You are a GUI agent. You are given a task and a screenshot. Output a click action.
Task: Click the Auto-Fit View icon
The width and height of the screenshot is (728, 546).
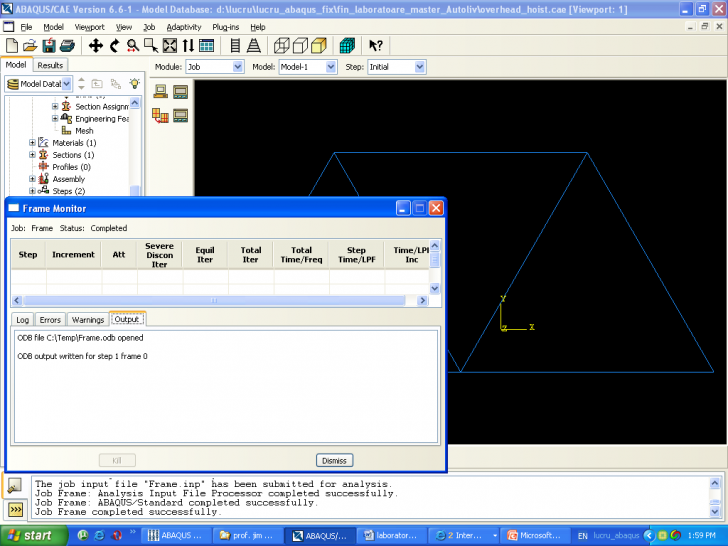pyautogui.click(x=169, y=46)
